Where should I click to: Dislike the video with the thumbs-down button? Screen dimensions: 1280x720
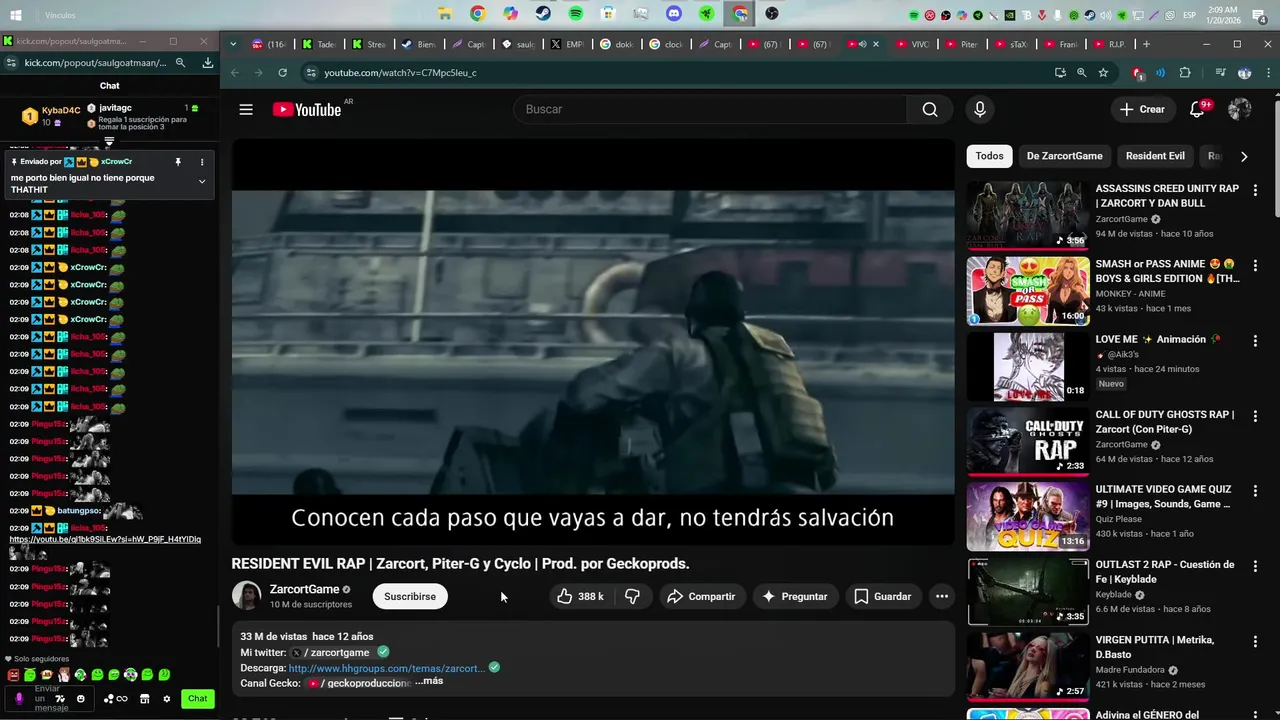point(632,596)
